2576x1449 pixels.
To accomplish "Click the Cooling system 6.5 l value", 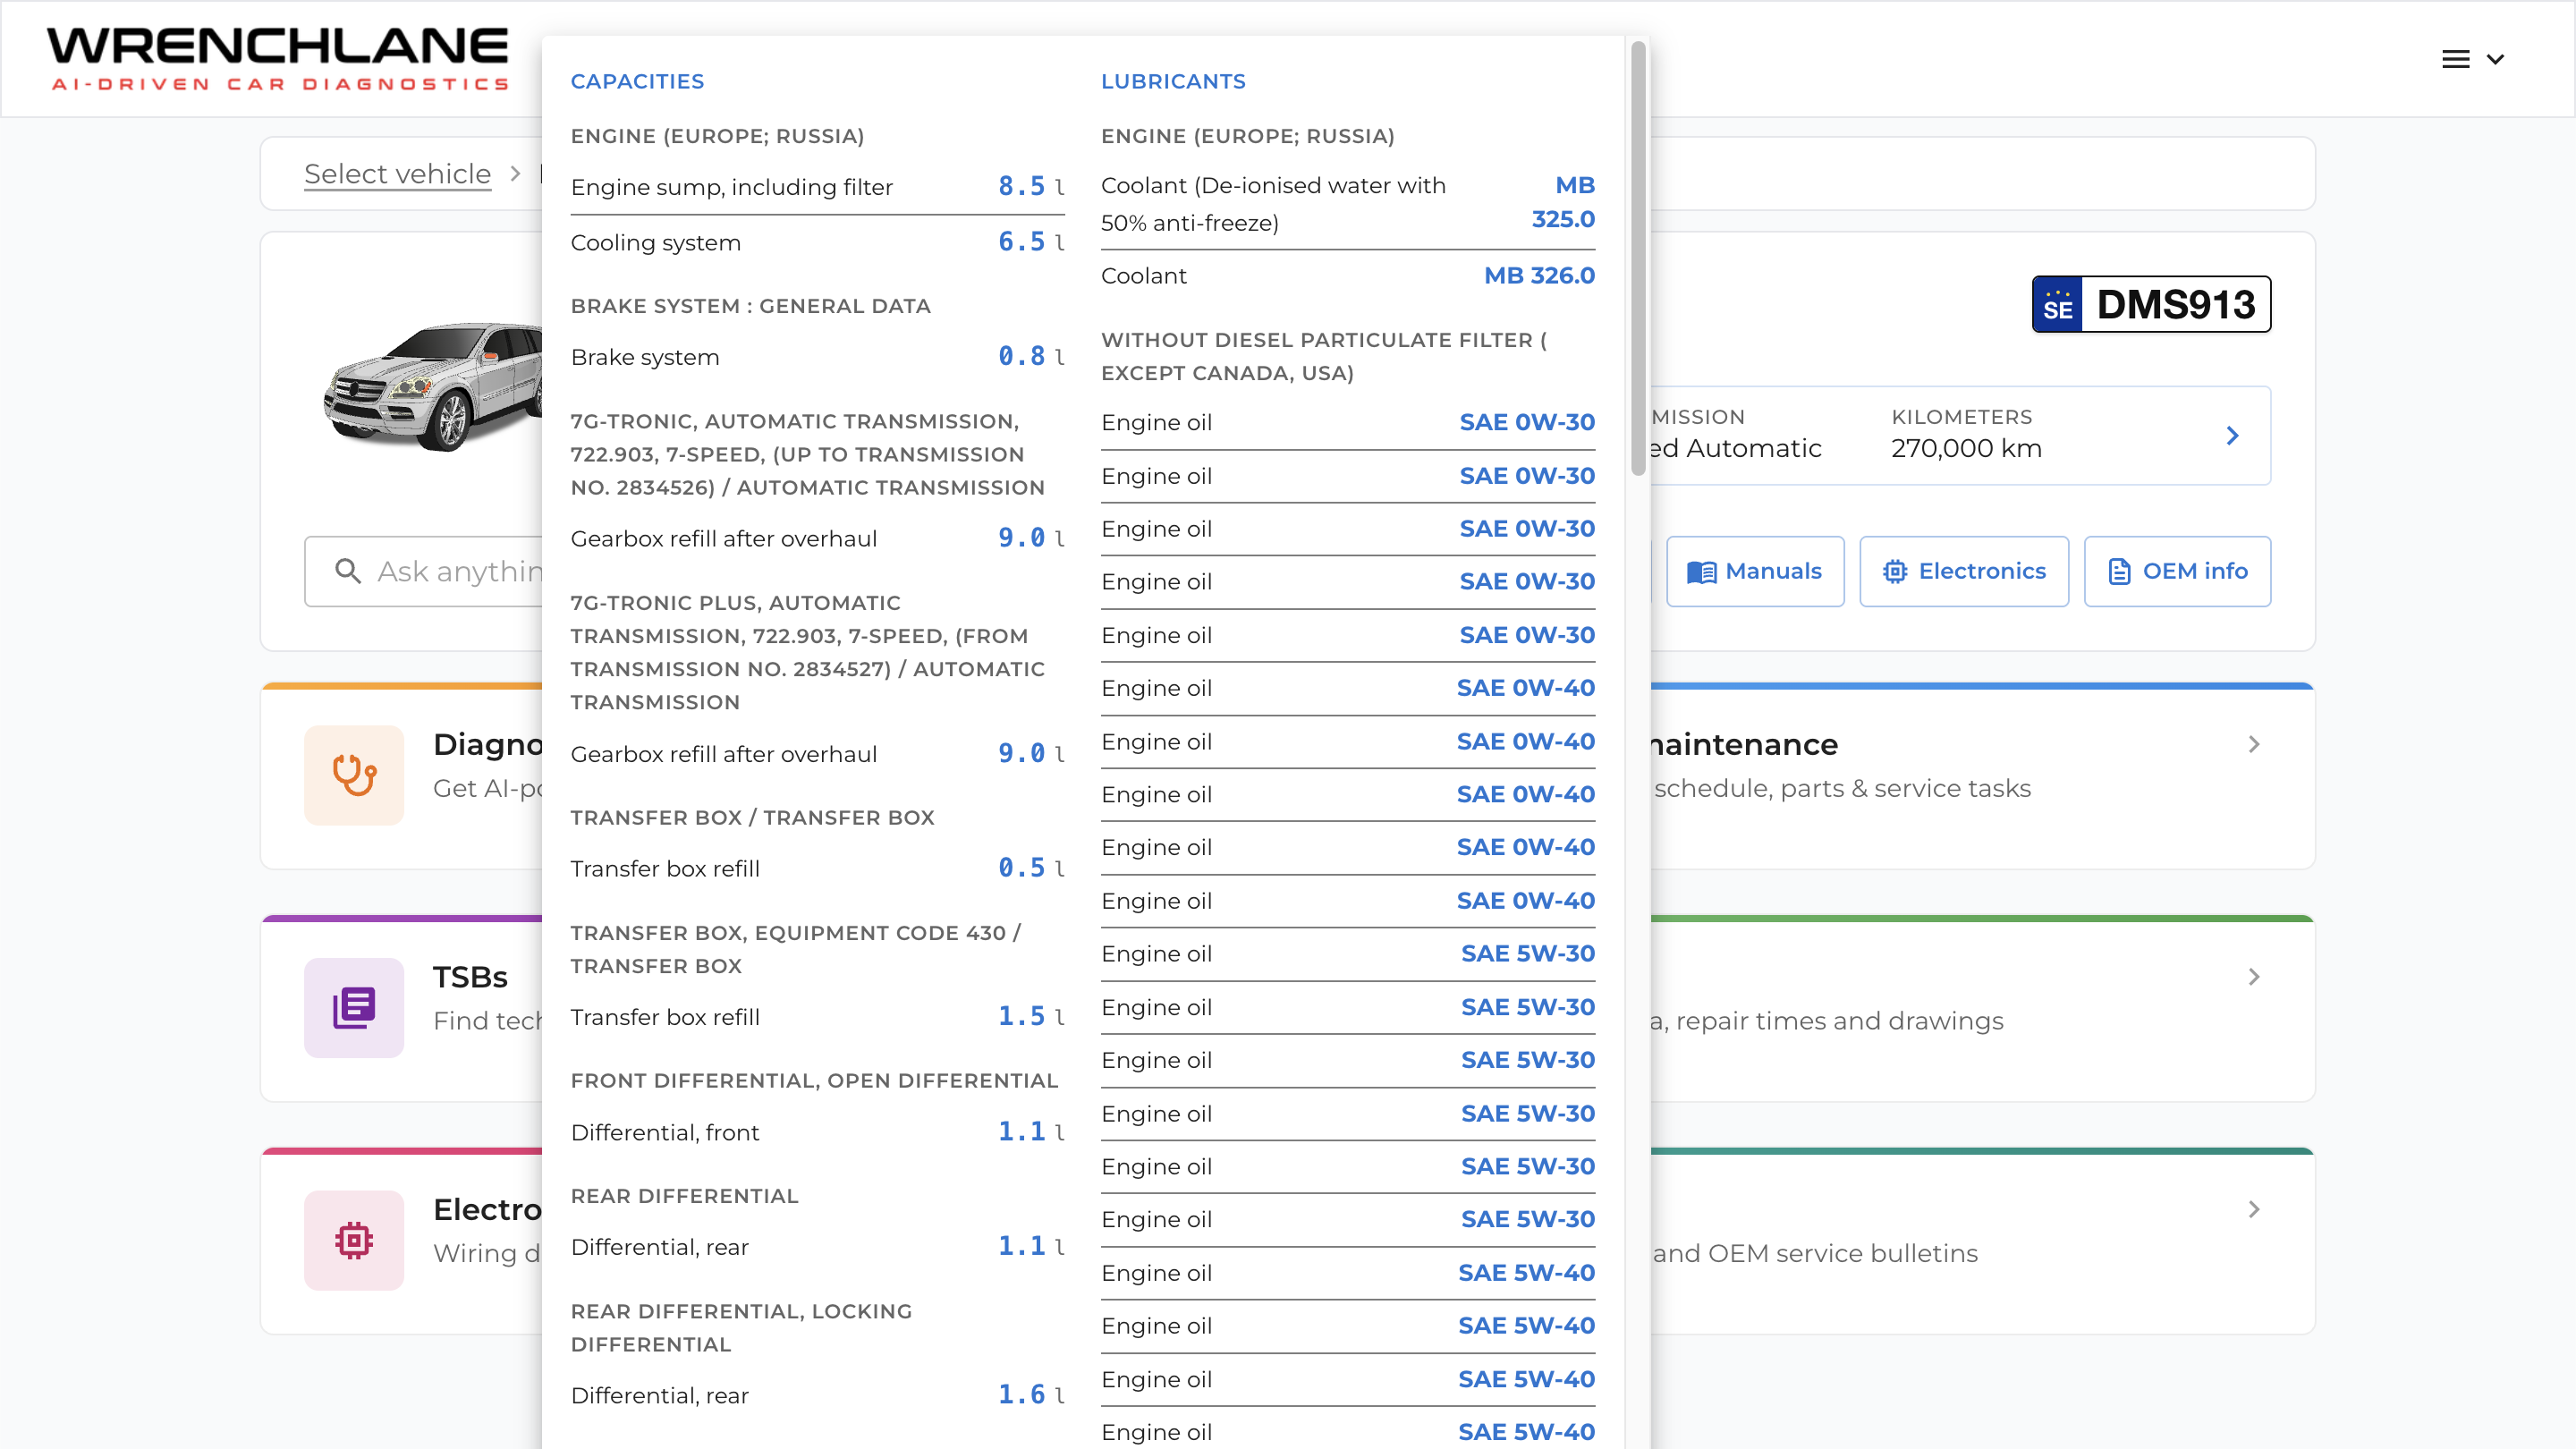I will (x=1031, y=242).
